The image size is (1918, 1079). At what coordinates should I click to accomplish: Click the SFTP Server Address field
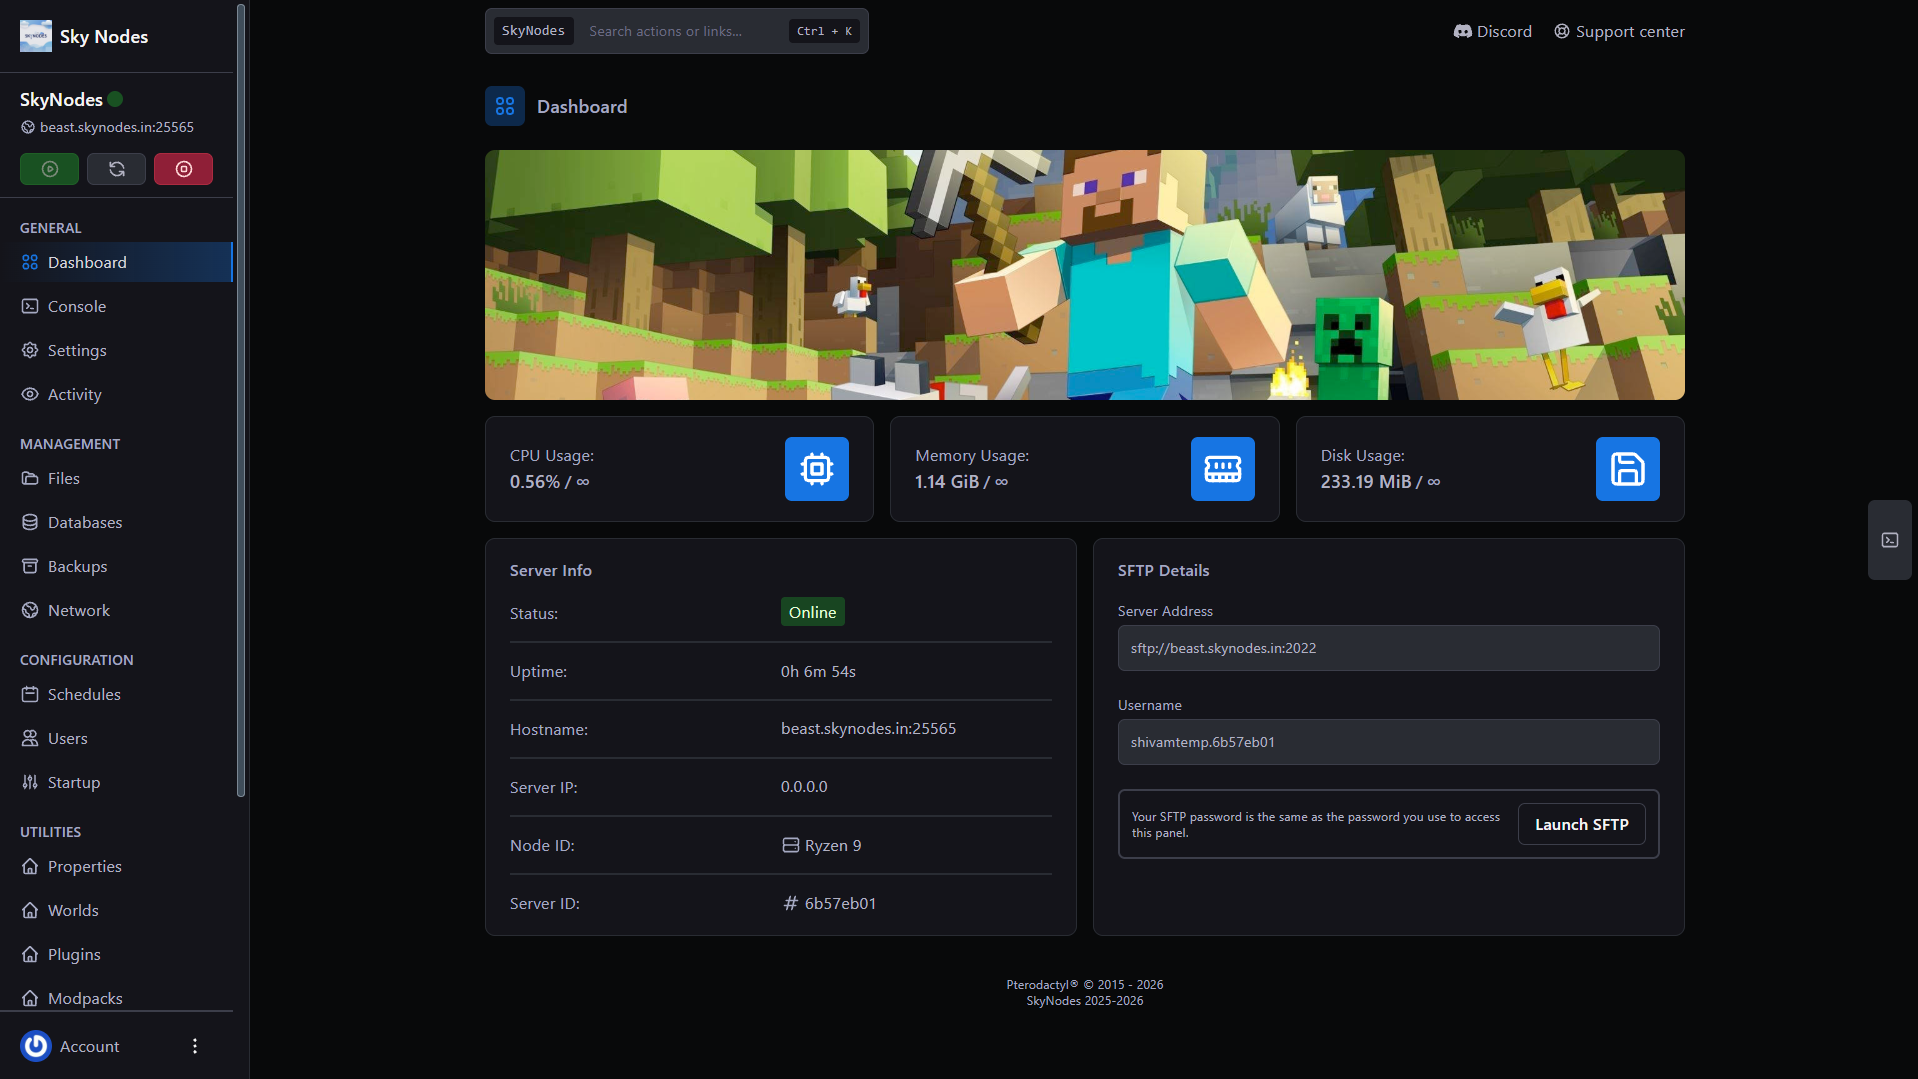1388,648
